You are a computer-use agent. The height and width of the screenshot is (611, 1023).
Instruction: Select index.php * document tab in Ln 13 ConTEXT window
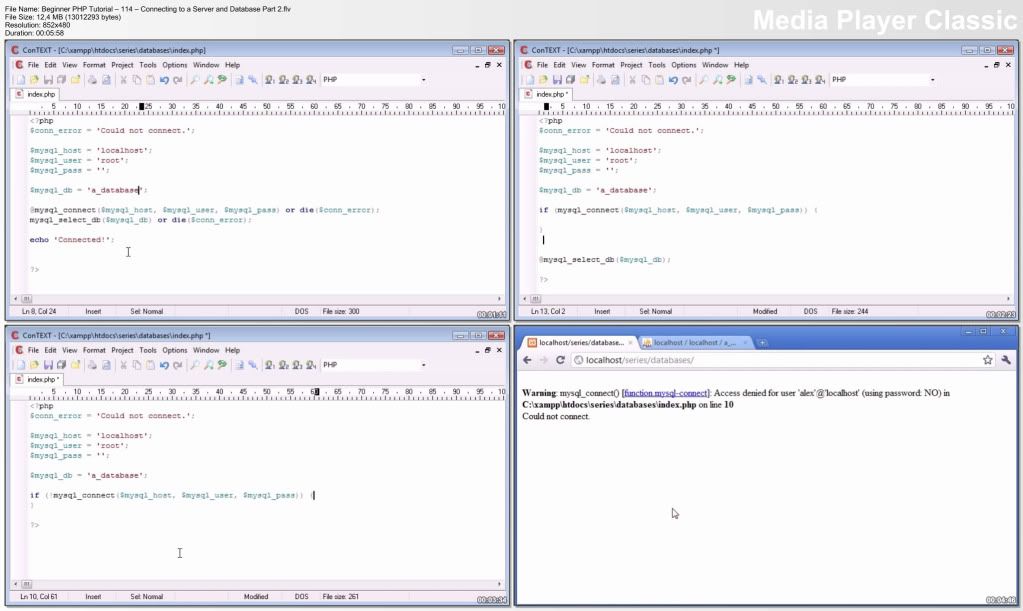pos(547,95)
